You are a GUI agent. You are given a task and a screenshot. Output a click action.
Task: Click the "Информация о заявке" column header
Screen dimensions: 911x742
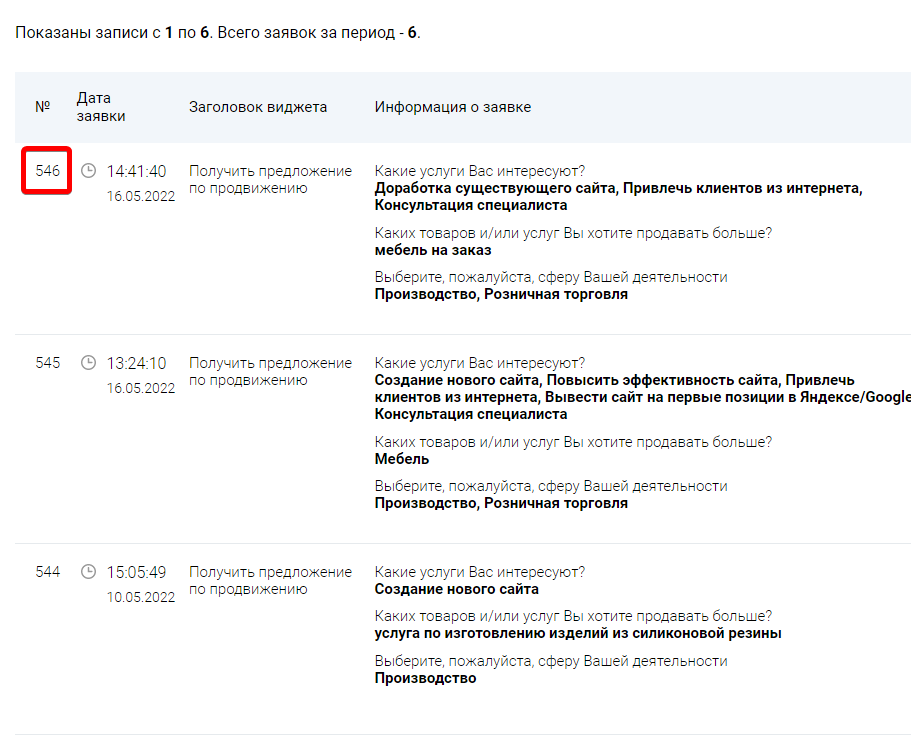(x=452, y=107)
